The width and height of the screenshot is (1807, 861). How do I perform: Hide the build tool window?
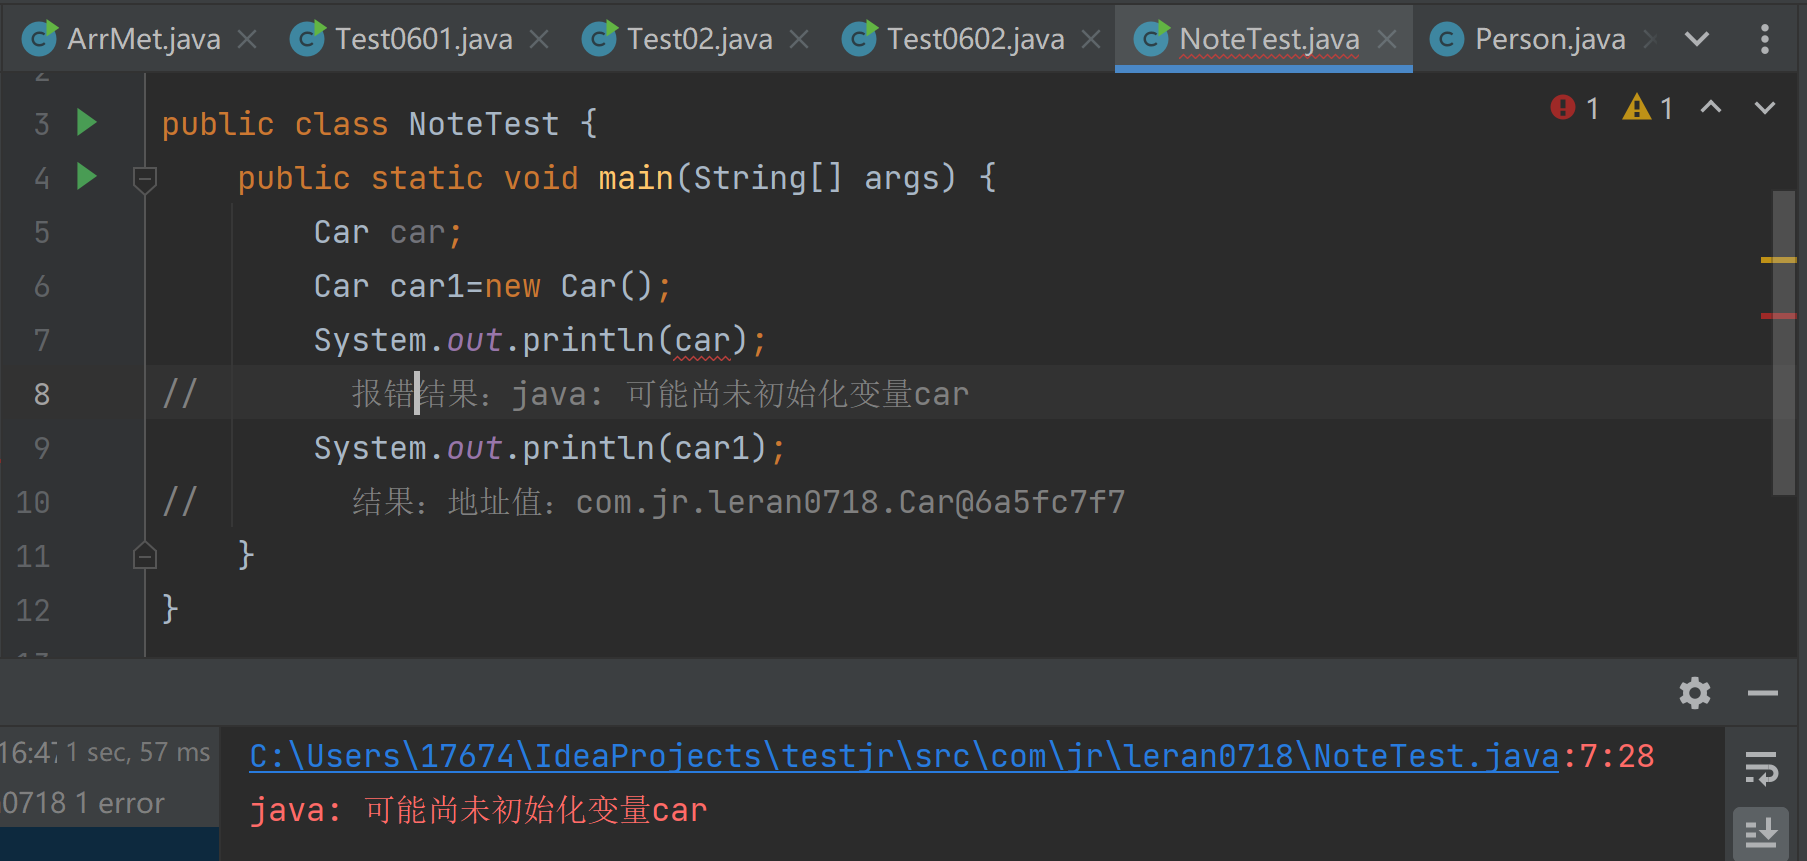(x=1763, y=693)
